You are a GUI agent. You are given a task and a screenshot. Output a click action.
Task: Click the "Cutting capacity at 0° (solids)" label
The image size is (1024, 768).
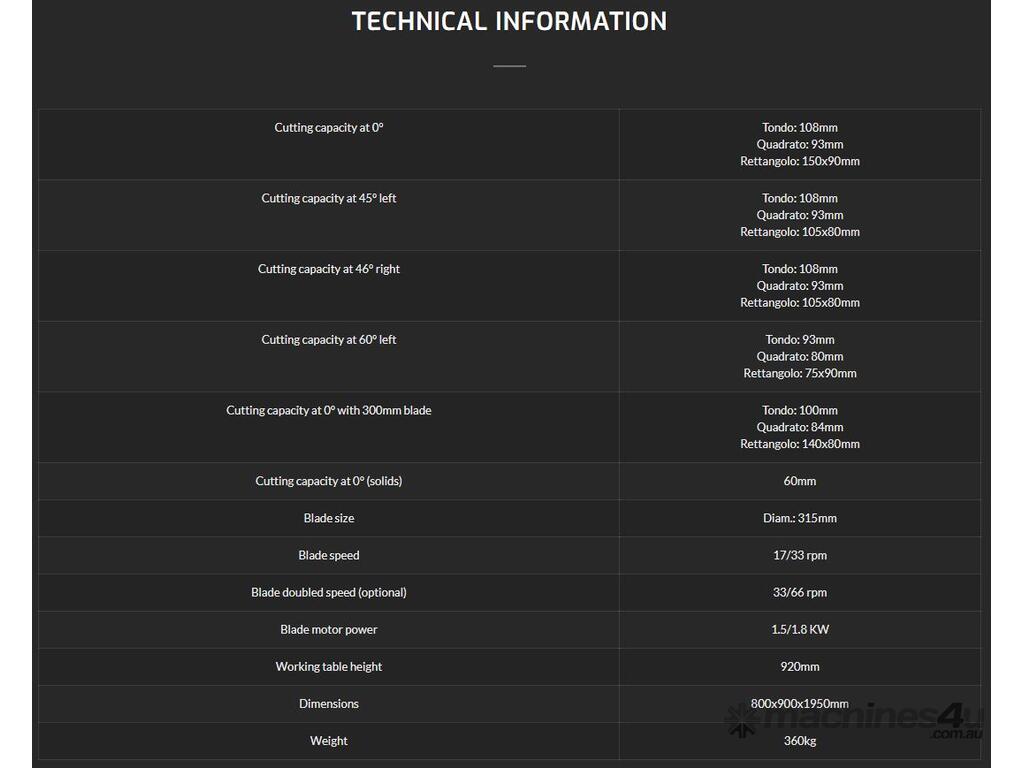(329, 481)
